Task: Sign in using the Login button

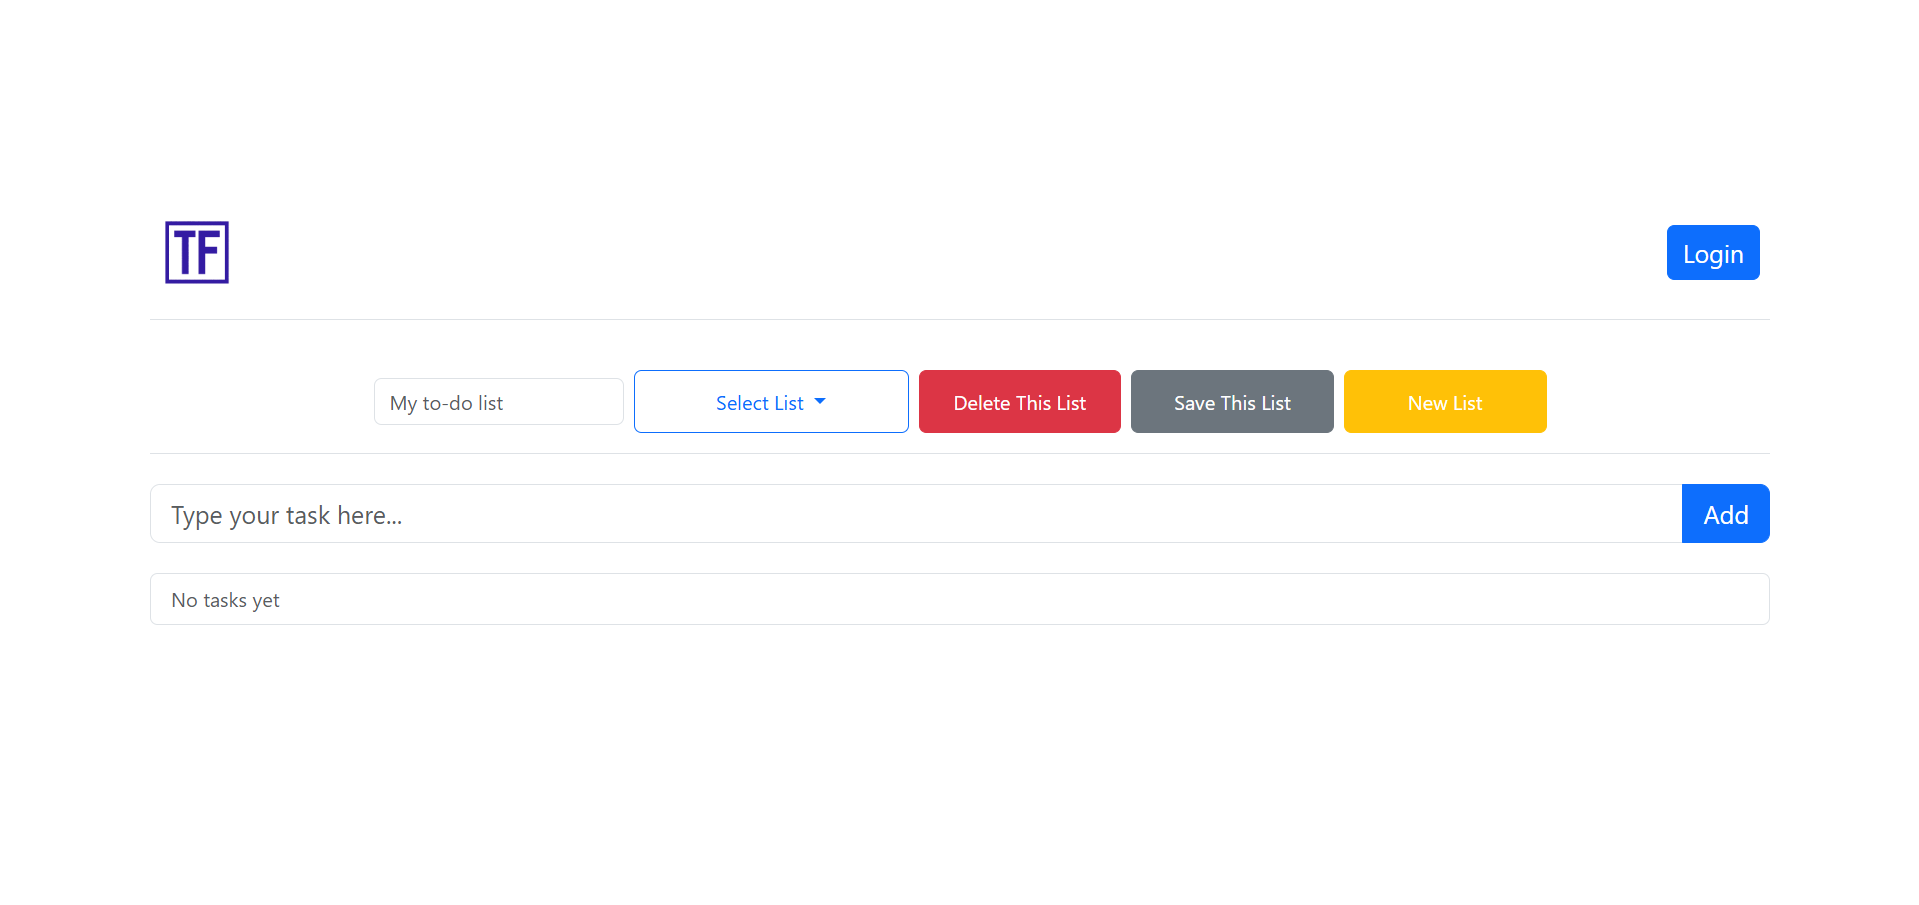Action: [x=1712, y=253]
